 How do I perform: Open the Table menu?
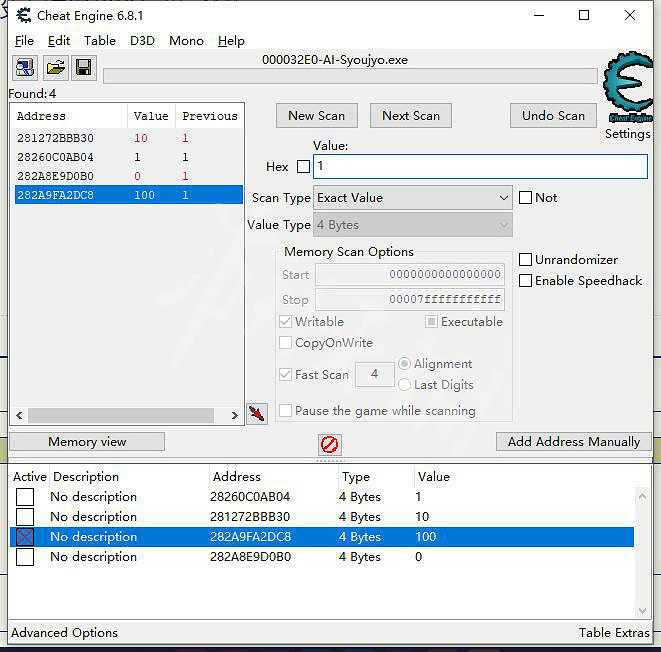click(x=99, y=41)
